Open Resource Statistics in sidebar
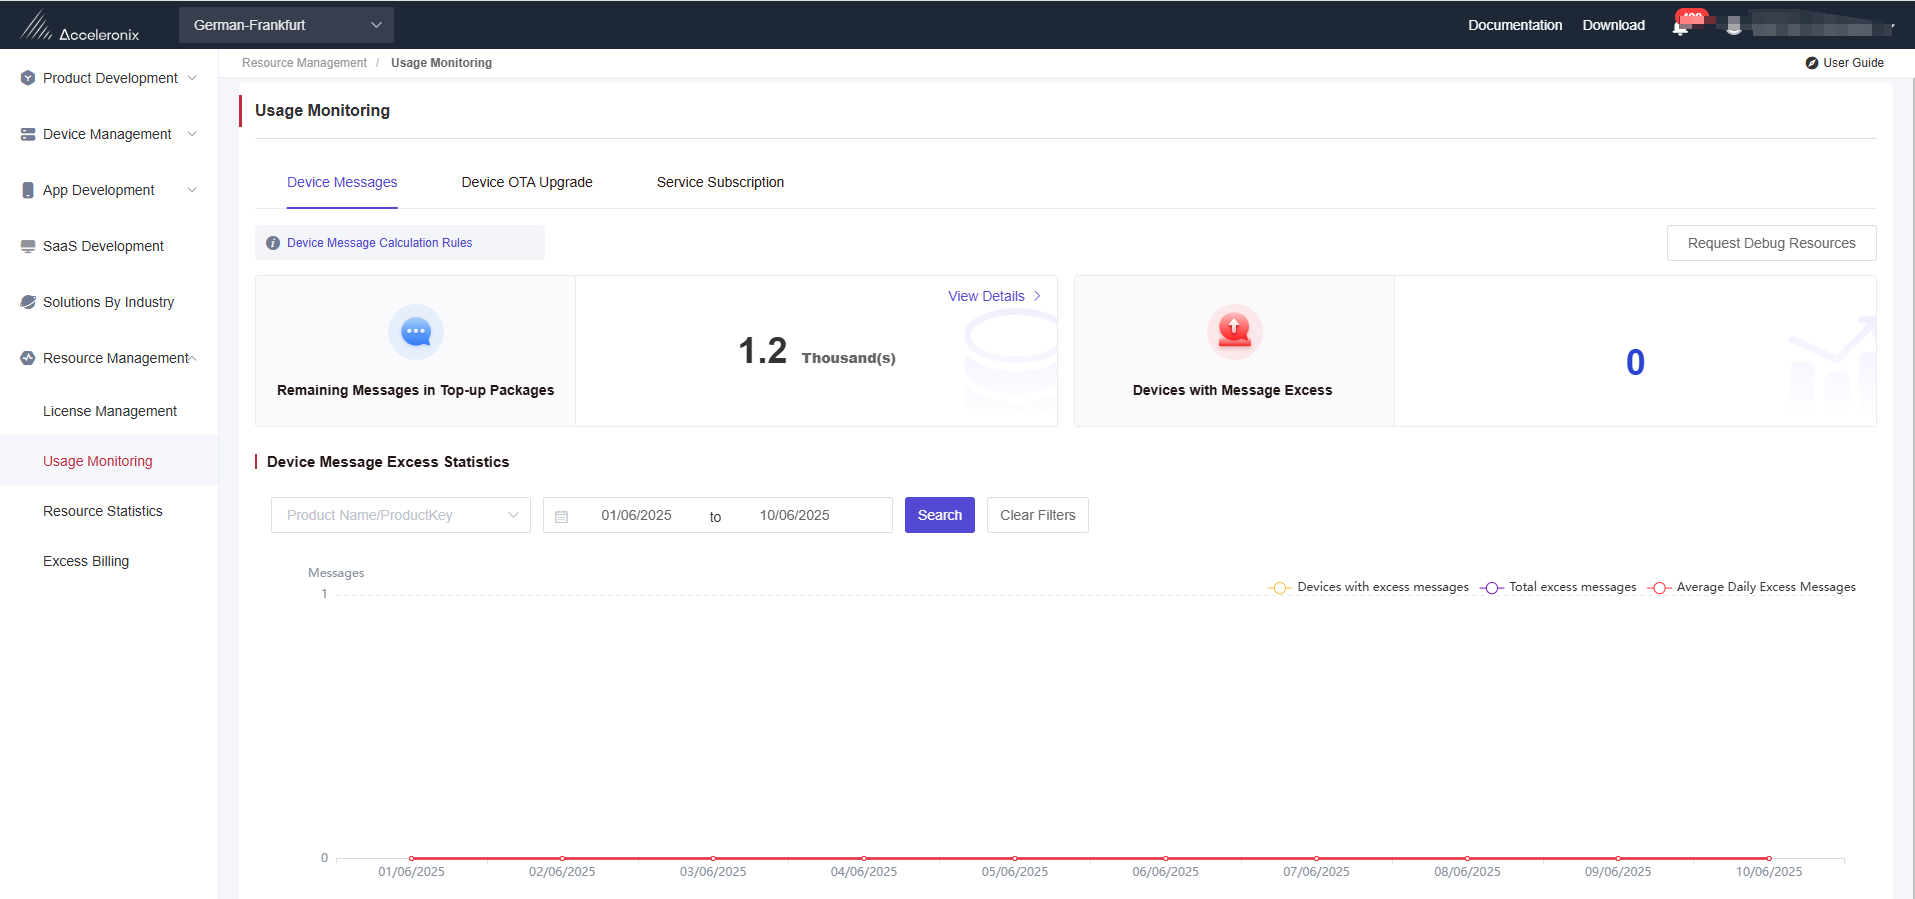Viewport: 1915px width, 899px height. click(x=103, y=511)
